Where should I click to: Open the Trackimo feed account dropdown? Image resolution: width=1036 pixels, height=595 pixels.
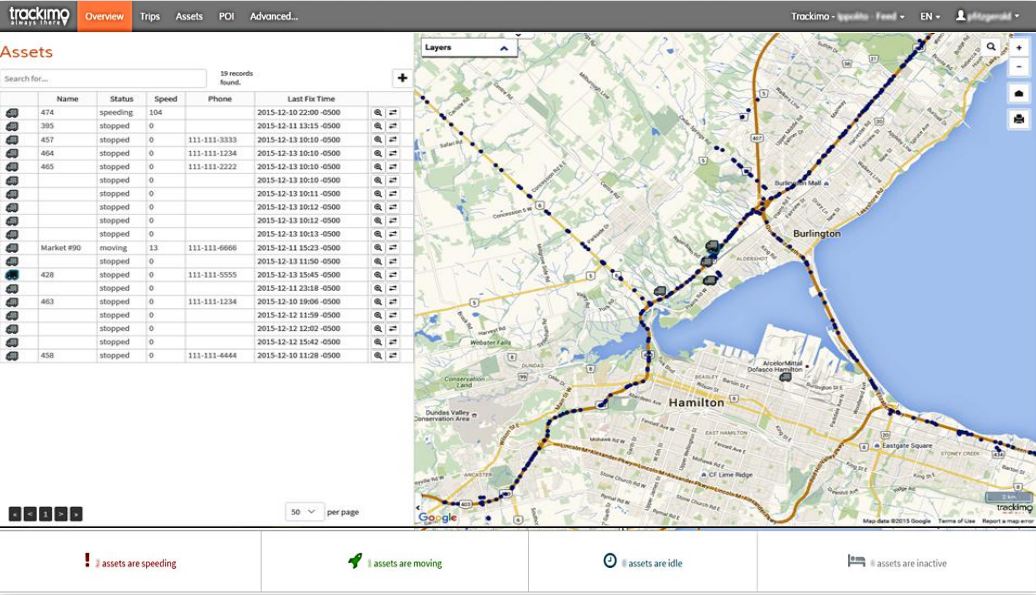click(848, 16)
